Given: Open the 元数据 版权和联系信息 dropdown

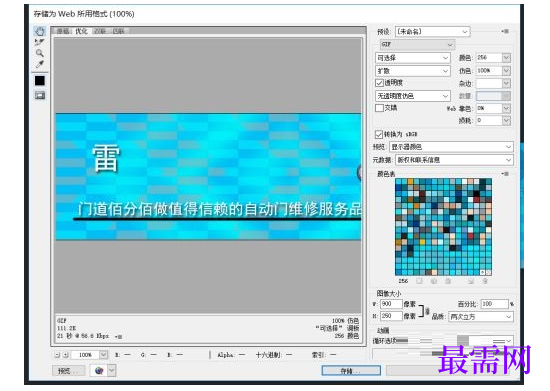Looking at the screenshot, I should [x=454, y=160].
